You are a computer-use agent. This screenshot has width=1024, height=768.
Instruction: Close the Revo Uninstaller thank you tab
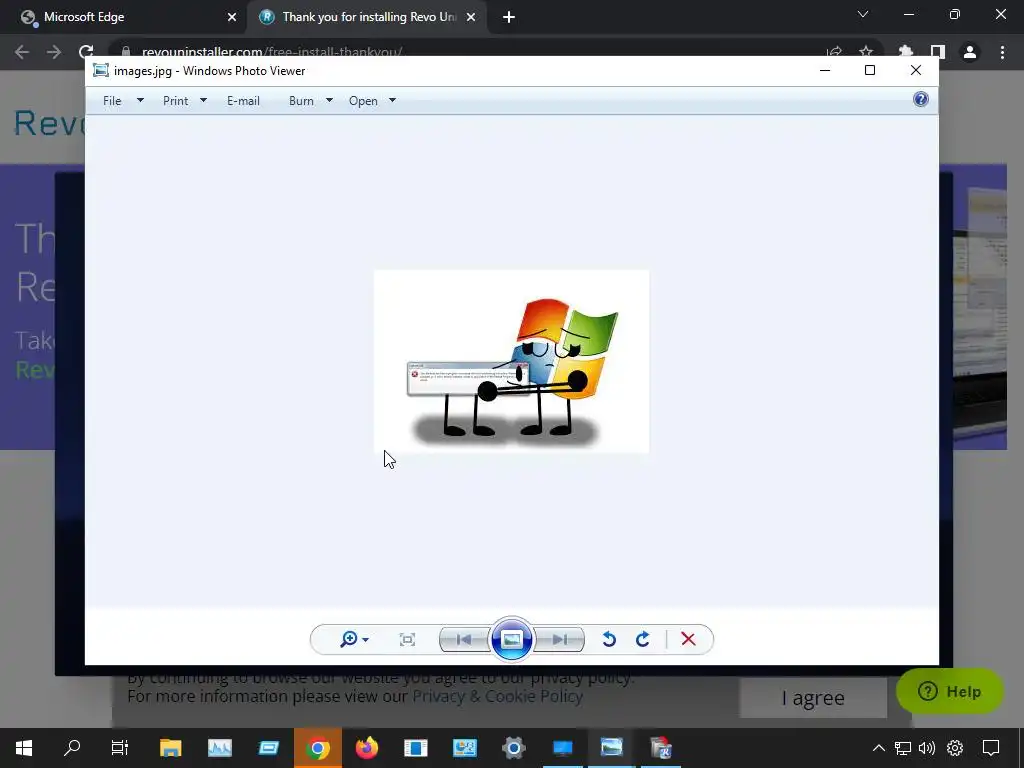[x=471, y=17]
